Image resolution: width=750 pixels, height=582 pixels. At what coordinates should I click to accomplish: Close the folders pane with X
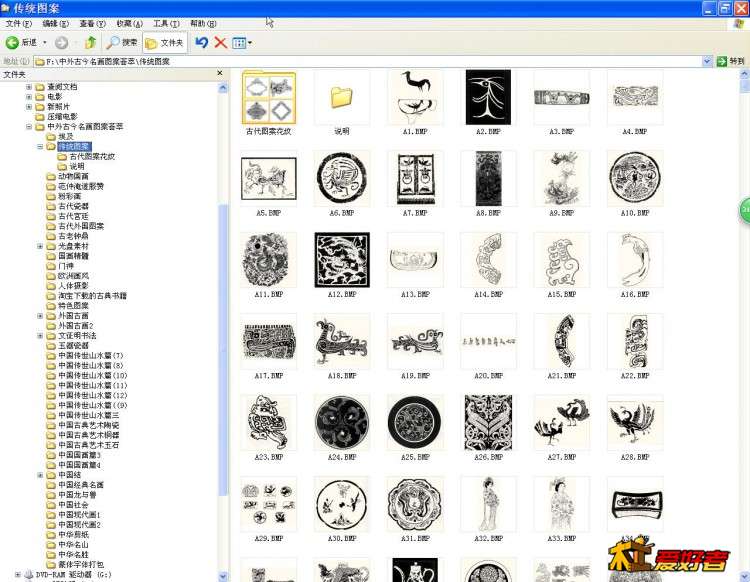[220, 73]
